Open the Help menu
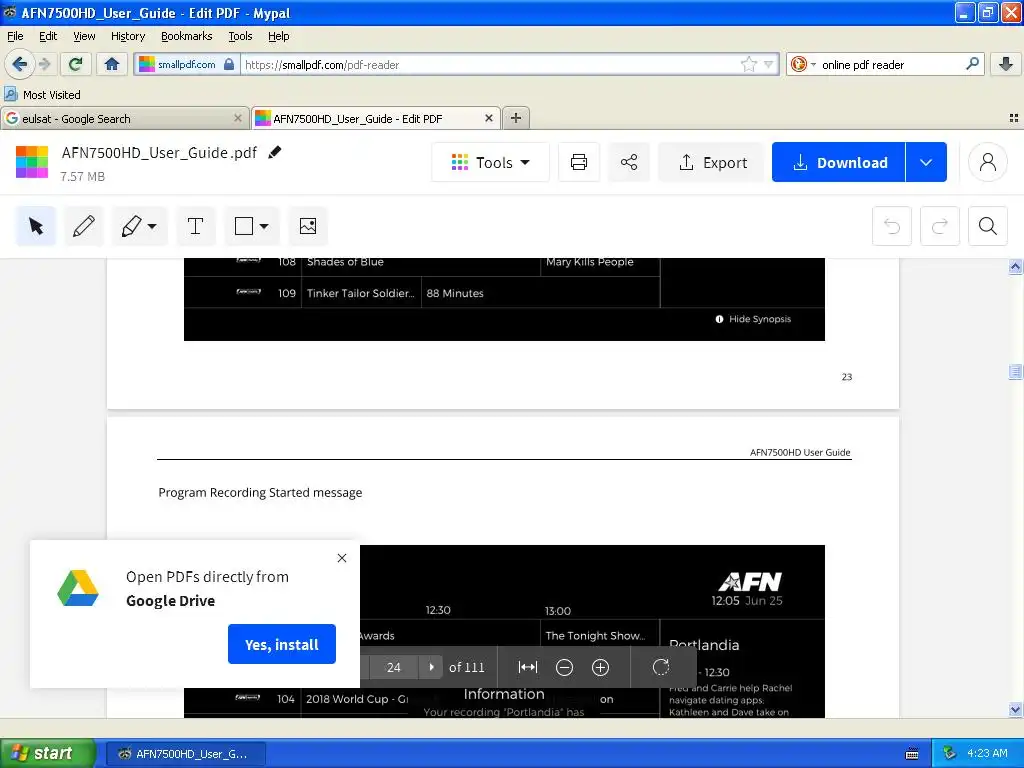The height and width of the screenshot is (768, 1024). [x=279, y=36]
